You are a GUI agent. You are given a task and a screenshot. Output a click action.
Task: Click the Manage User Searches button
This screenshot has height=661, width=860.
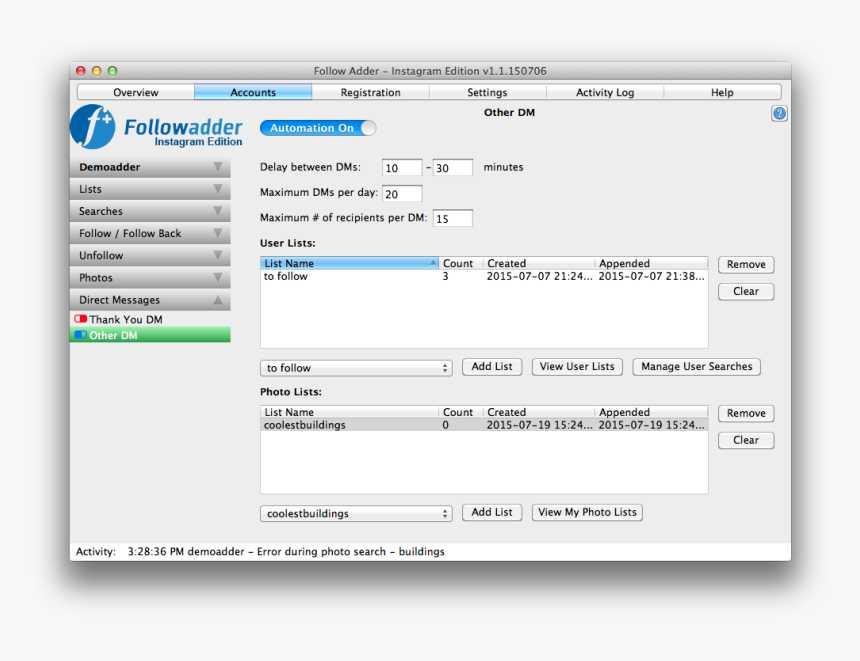(x=697, y=366)
